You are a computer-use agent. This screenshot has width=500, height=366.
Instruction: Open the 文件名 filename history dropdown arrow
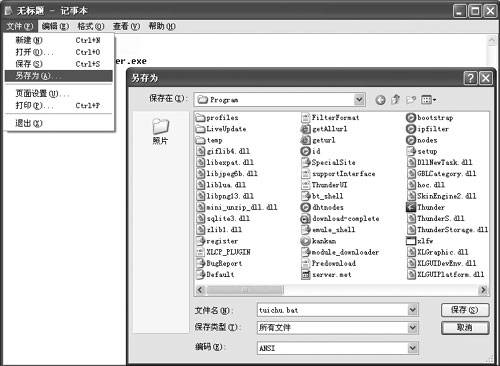413,310
